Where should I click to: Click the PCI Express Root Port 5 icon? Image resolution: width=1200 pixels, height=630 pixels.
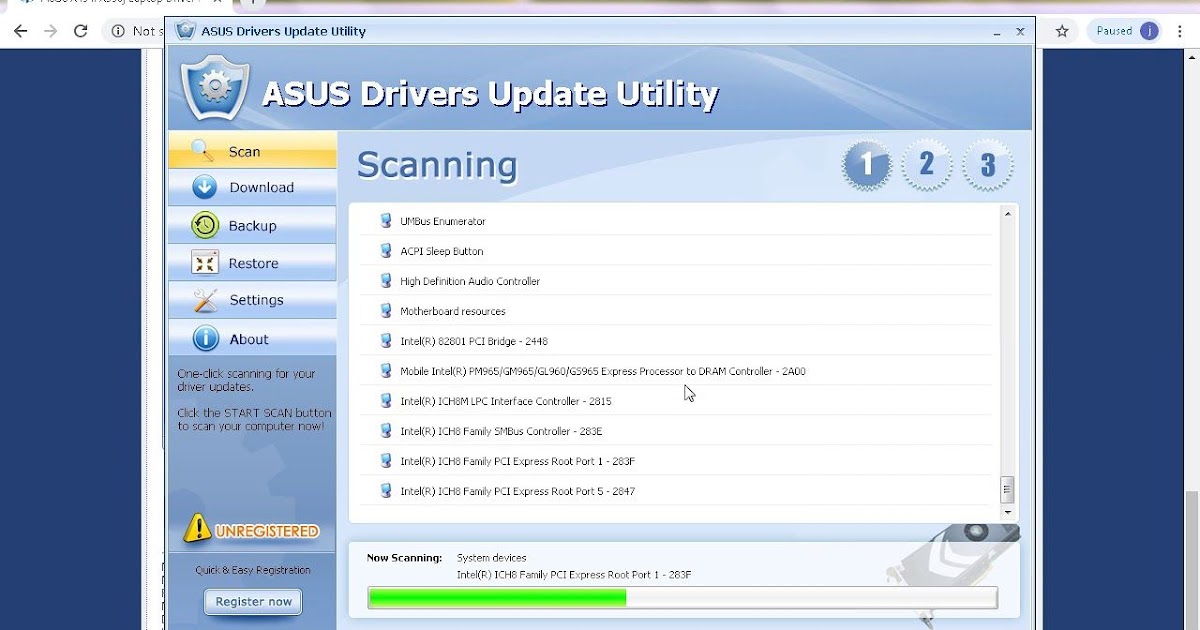tap(386, 491)
